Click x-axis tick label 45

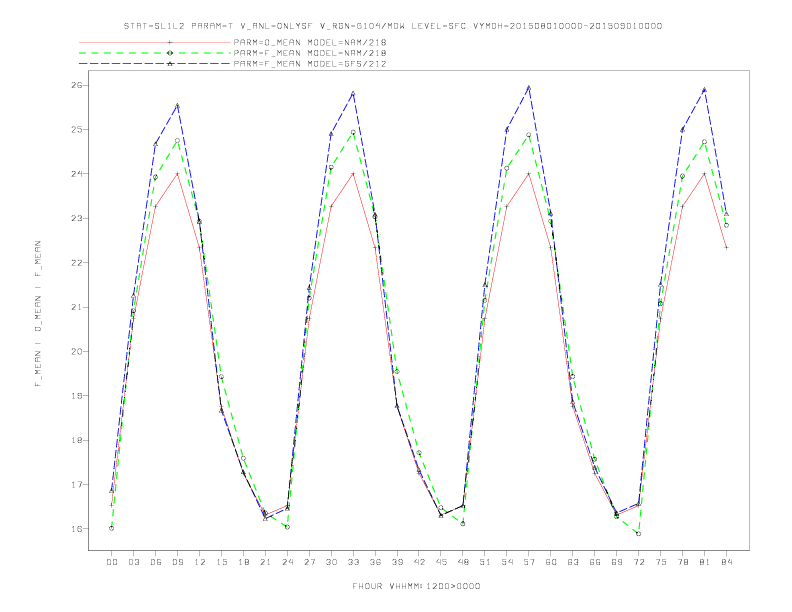441,562
